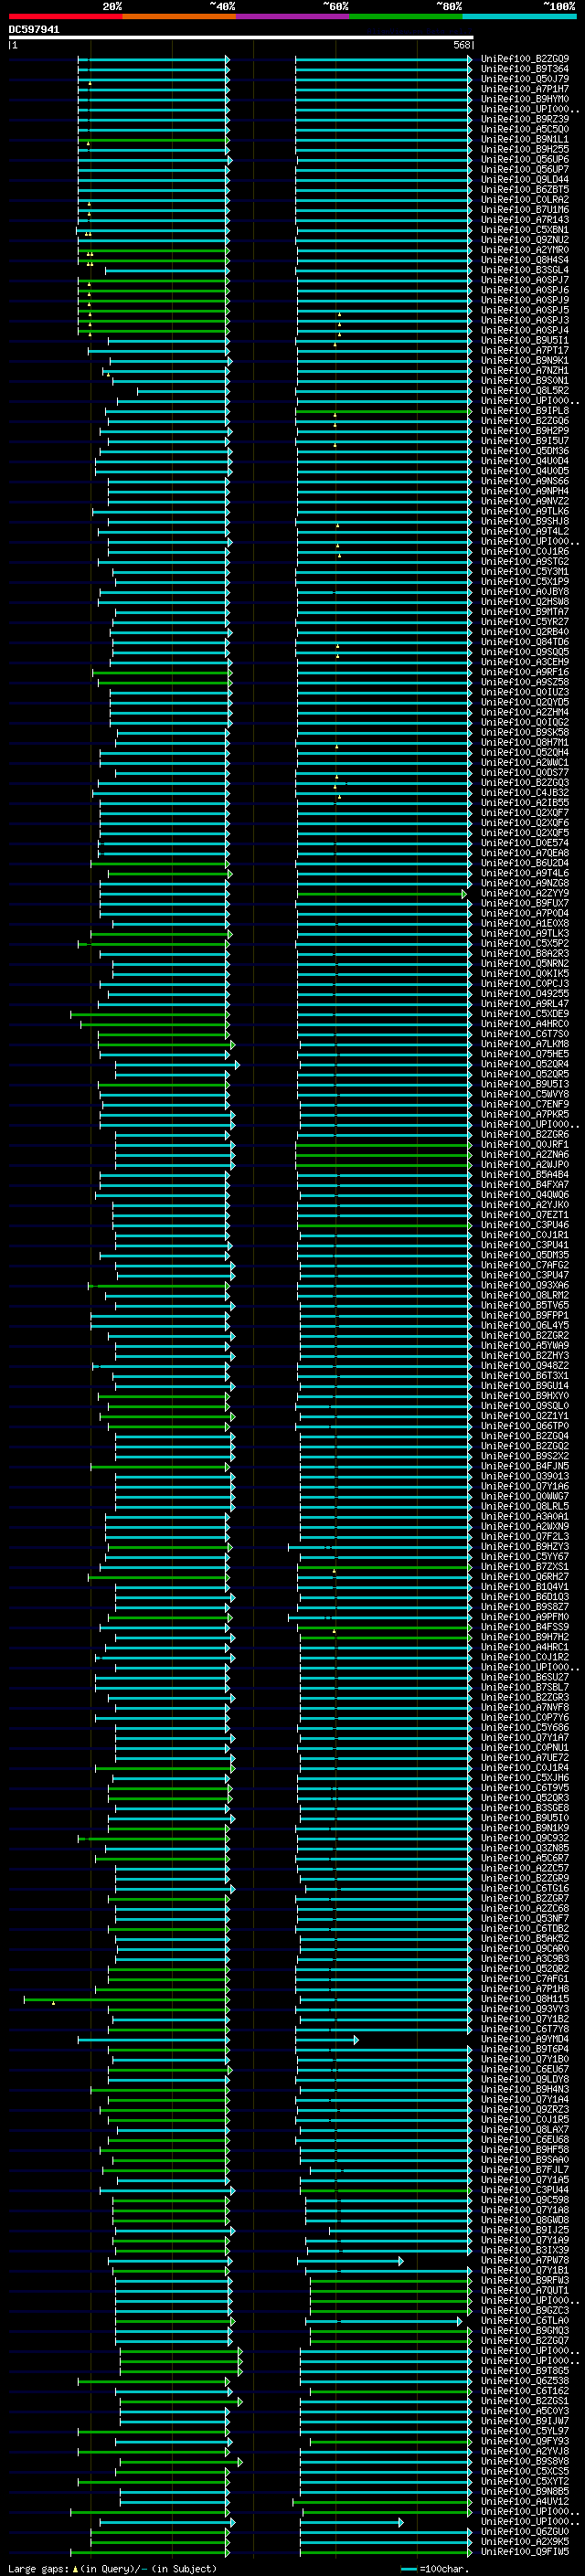Click the cyan ~100% identity legend segment
The width and height of the screenshot is (585, 2576).
pos(520,16)
